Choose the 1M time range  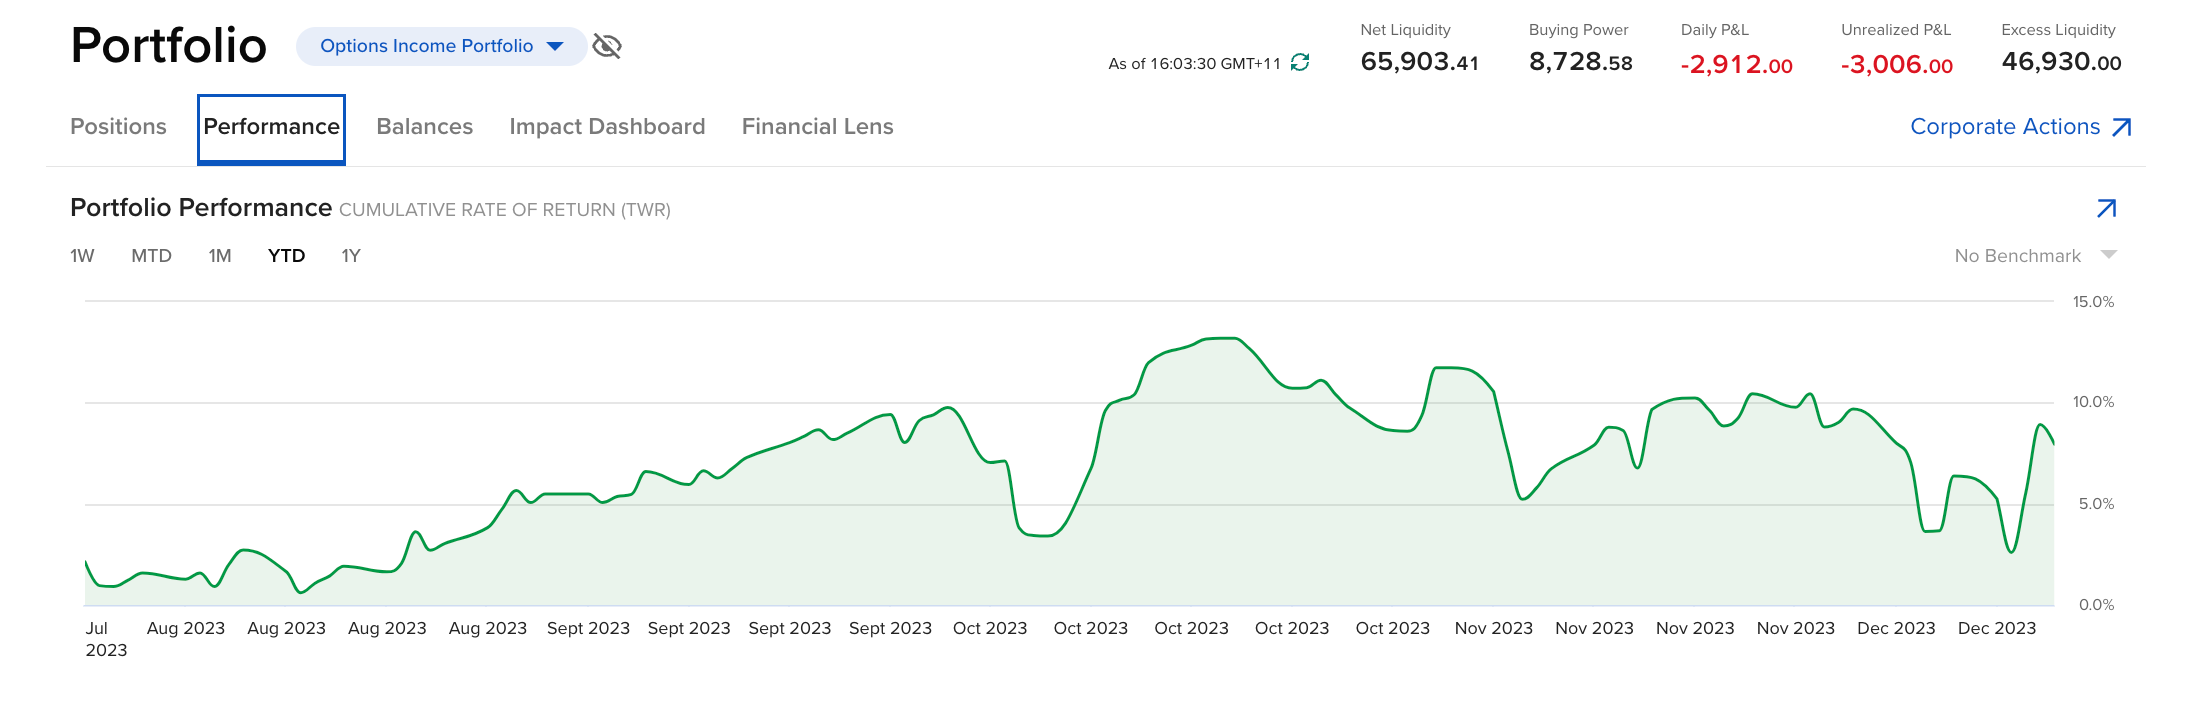(220, 256)
